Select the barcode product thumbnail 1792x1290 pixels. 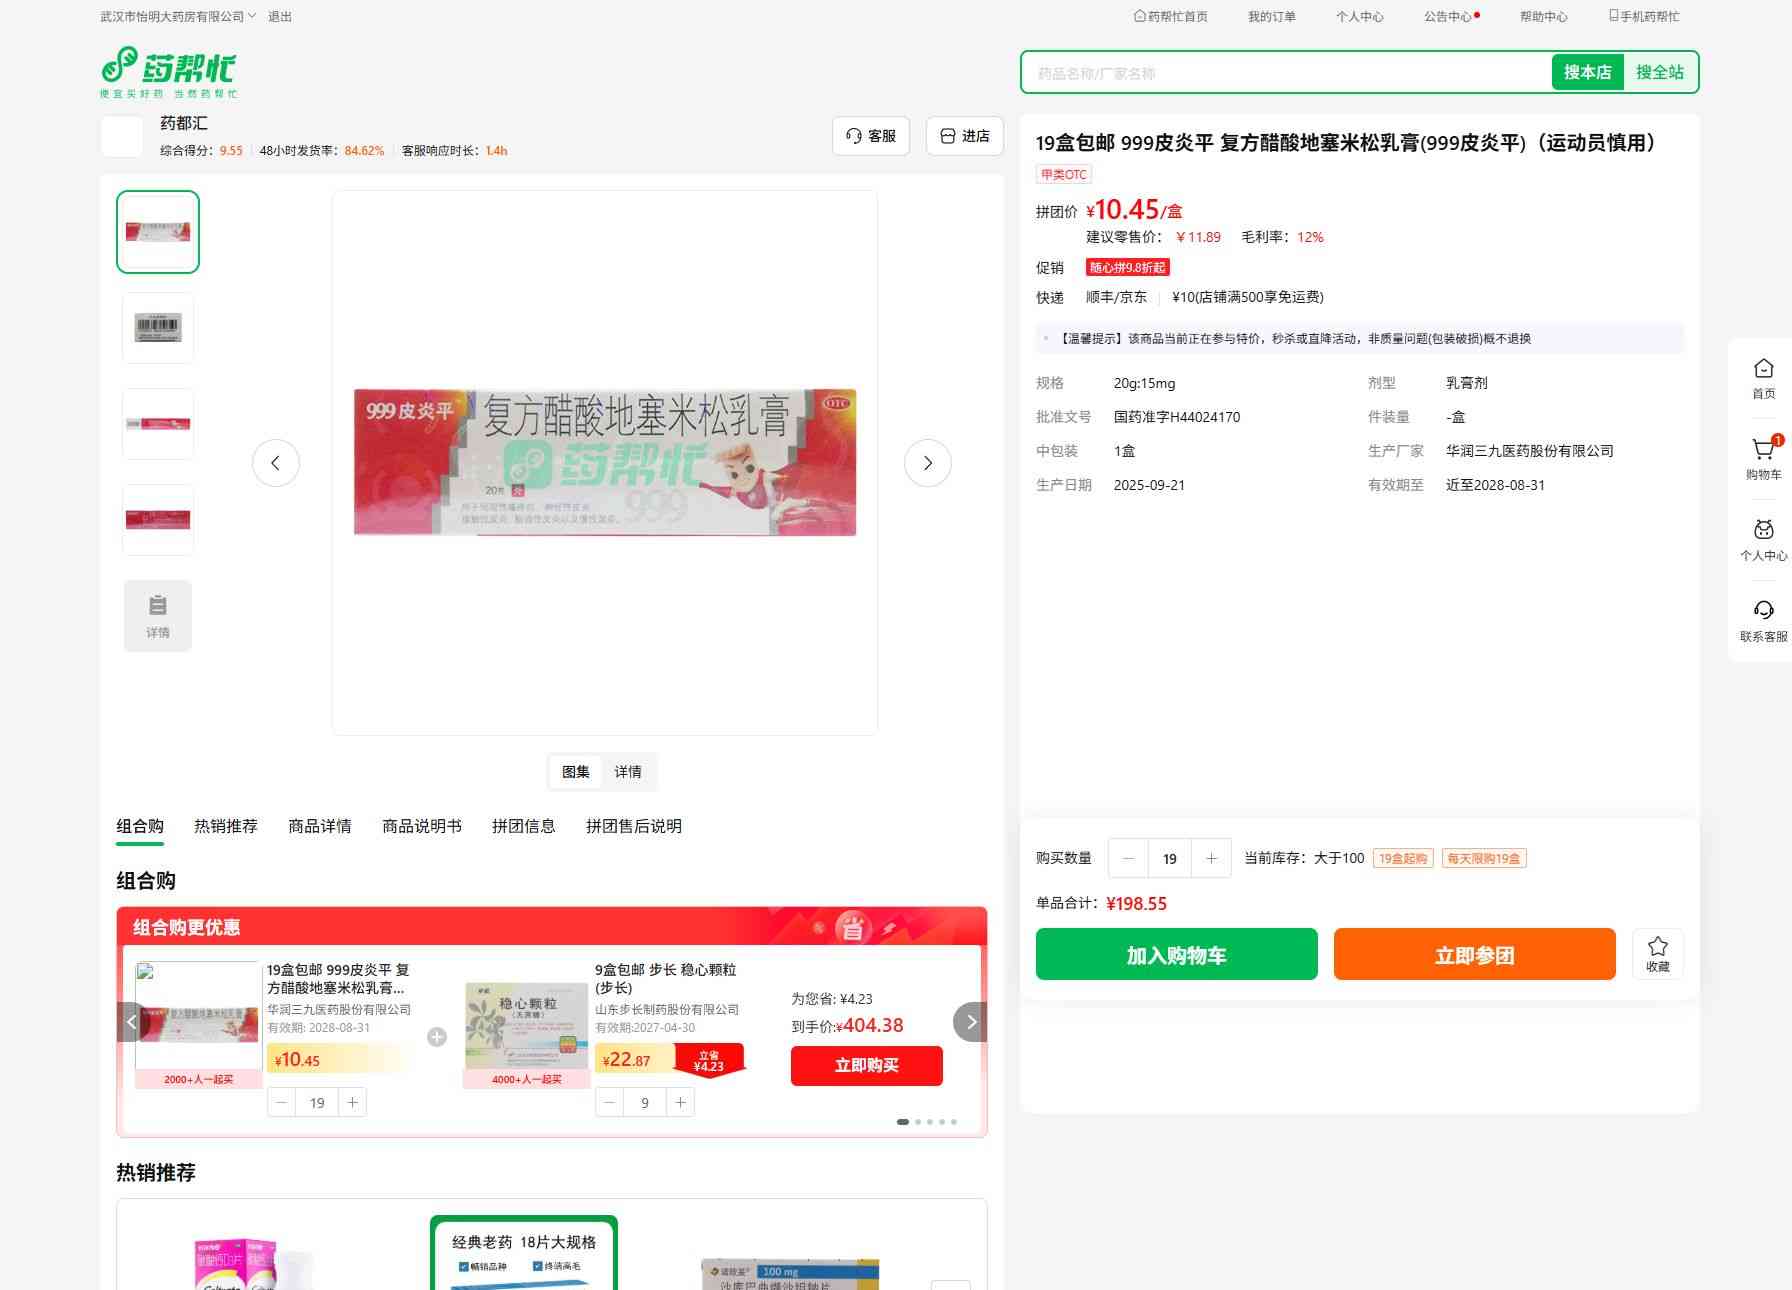tap(158, 328)
